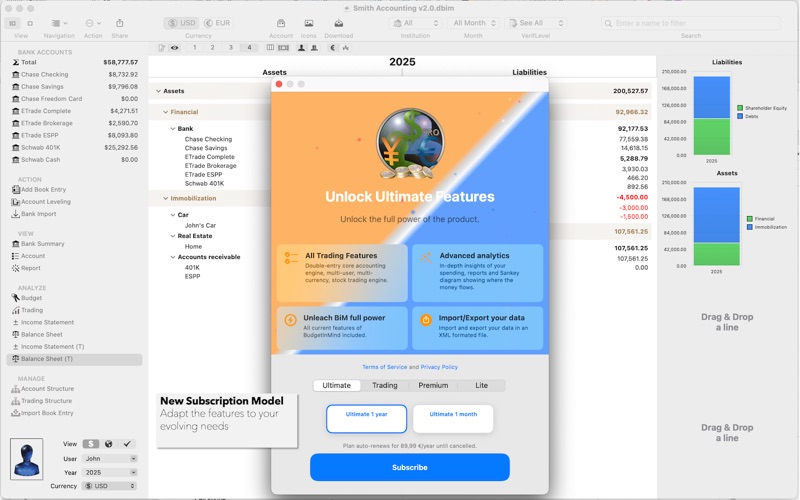This screenshot has height=500, width=800.
Task: Collapse the Financial group
Action: click(x=165, y=112)
